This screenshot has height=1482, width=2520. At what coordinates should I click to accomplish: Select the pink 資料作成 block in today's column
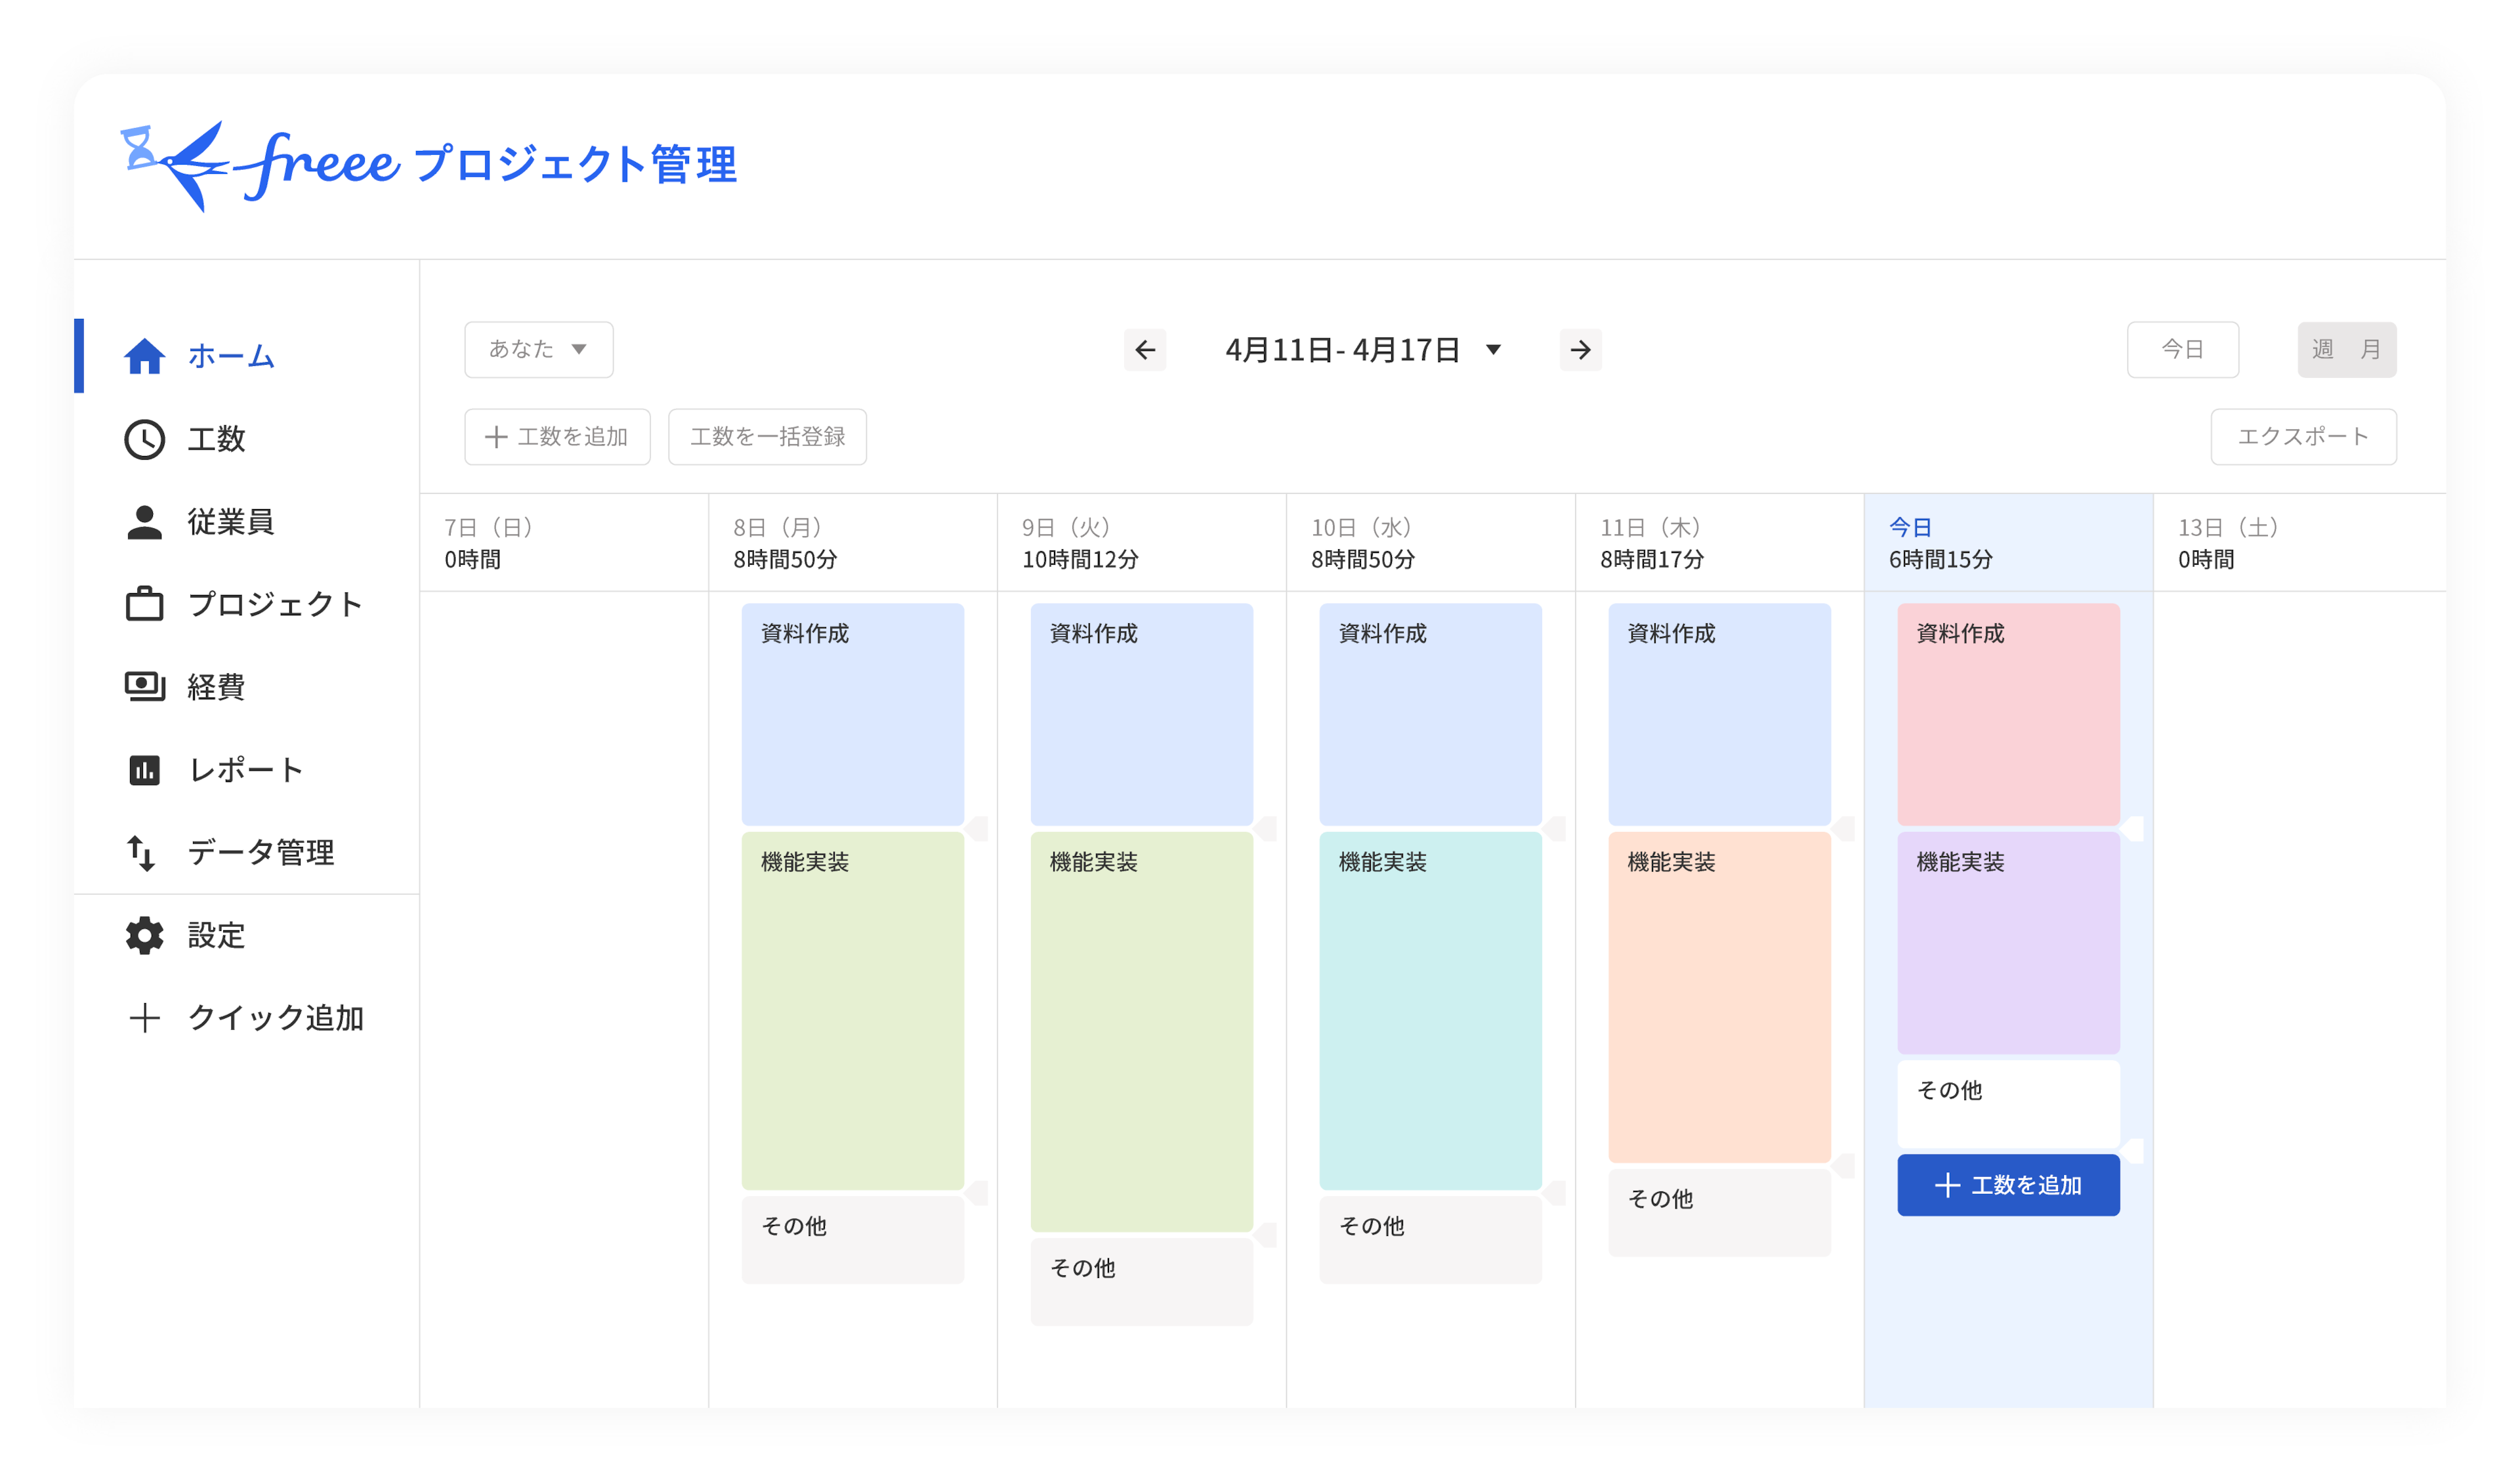(x=2008, y=714)
